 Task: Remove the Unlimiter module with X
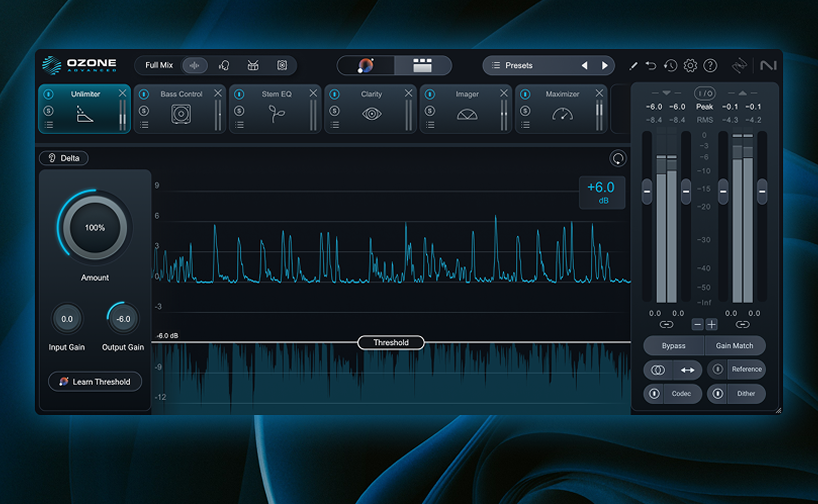[122, 93]
